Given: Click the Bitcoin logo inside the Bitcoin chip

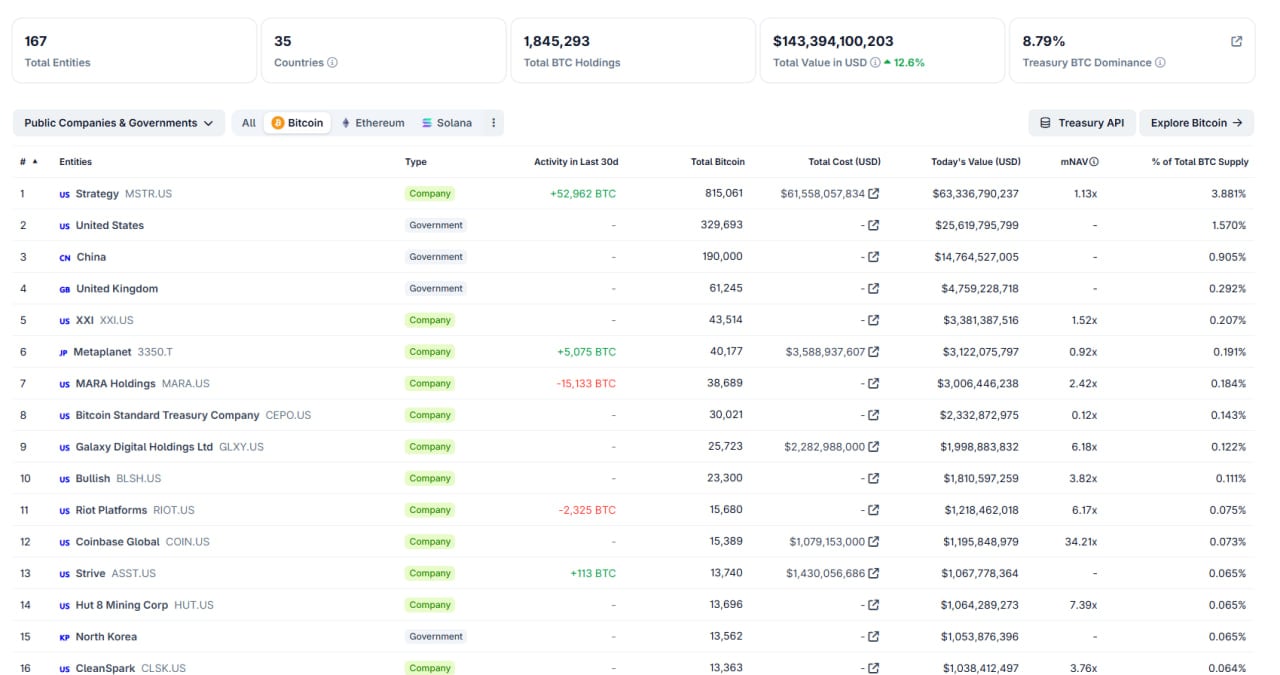Looking at the screenshot, I should coord(277,122).
